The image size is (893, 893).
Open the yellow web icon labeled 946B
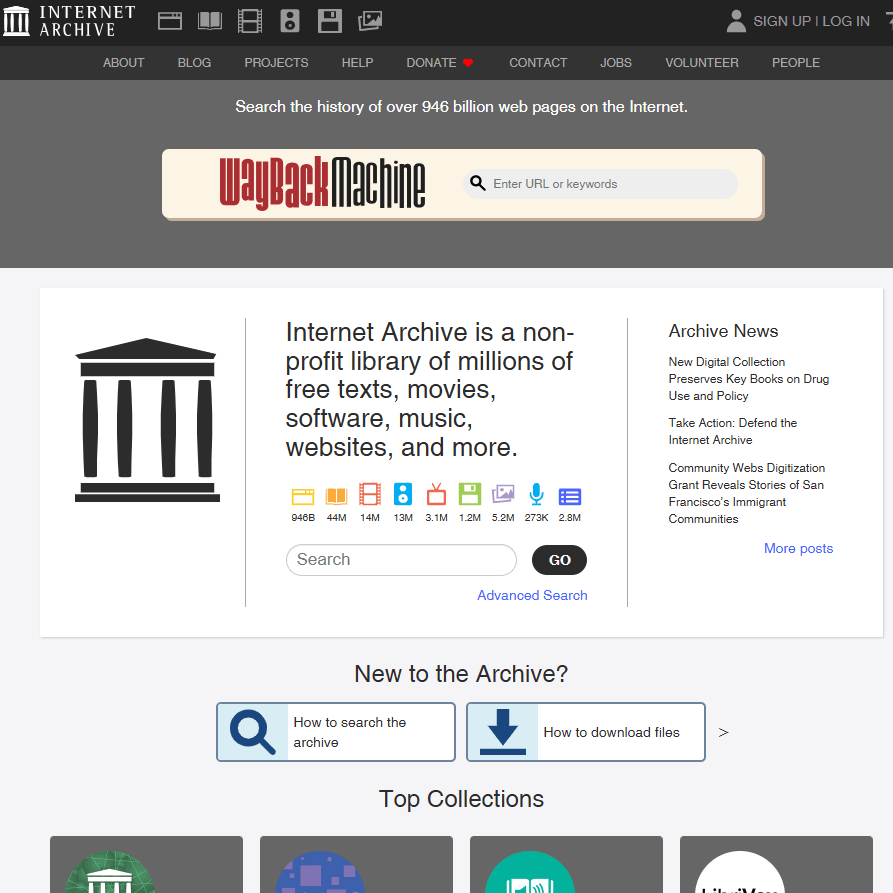tap(303, 497)
